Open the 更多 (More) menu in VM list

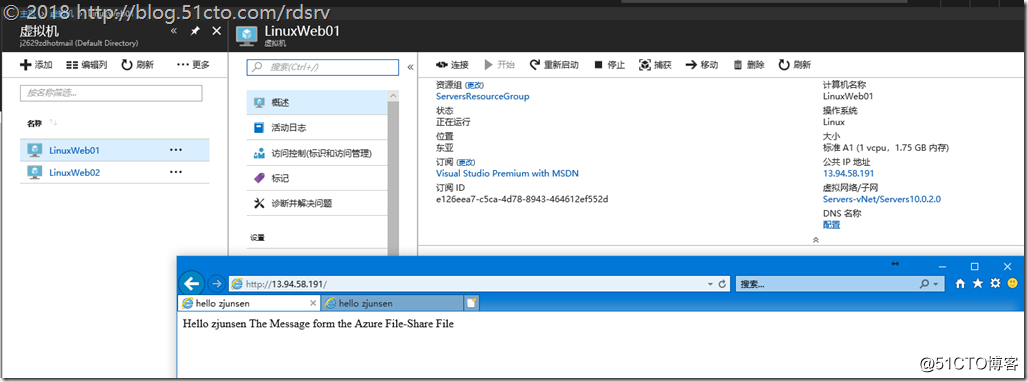point(193,64)
